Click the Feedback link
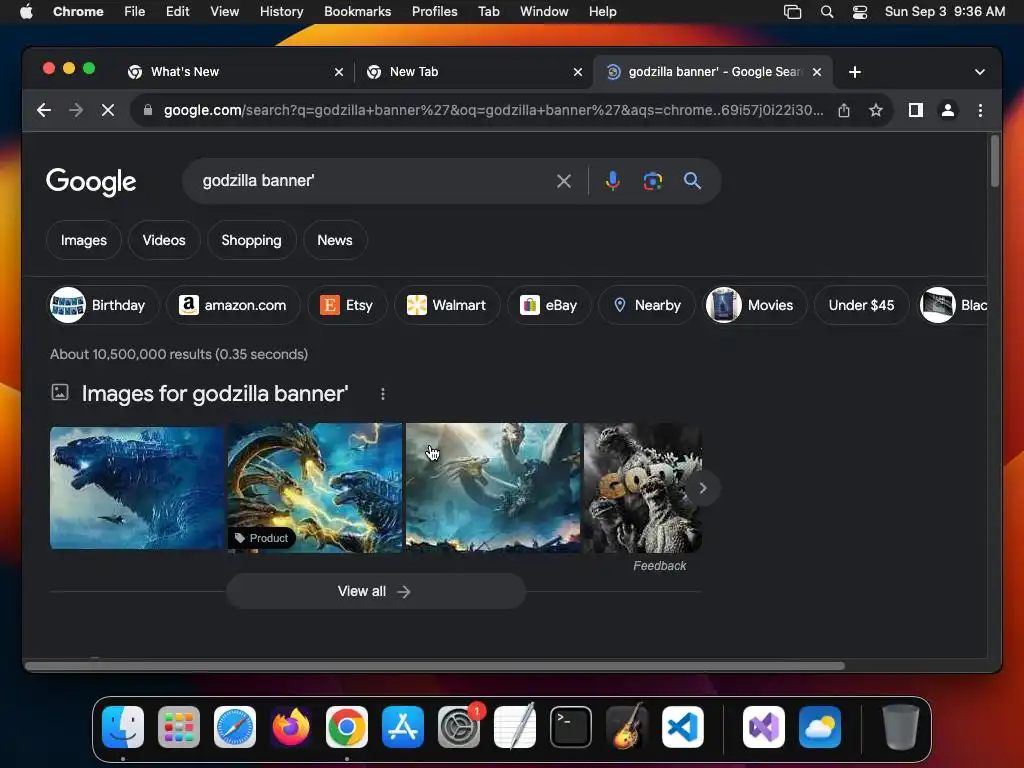Image resolution: width=1024 pixels, height=768 pixels. pos(660,566)
